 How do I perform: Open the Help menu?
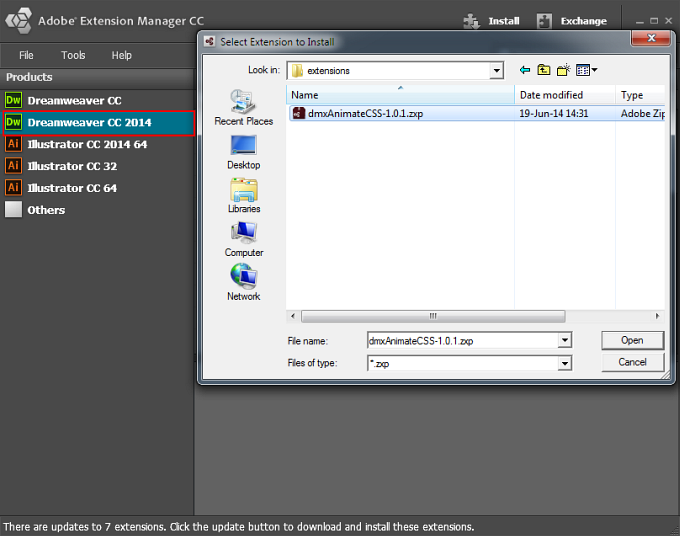[121, 55]
